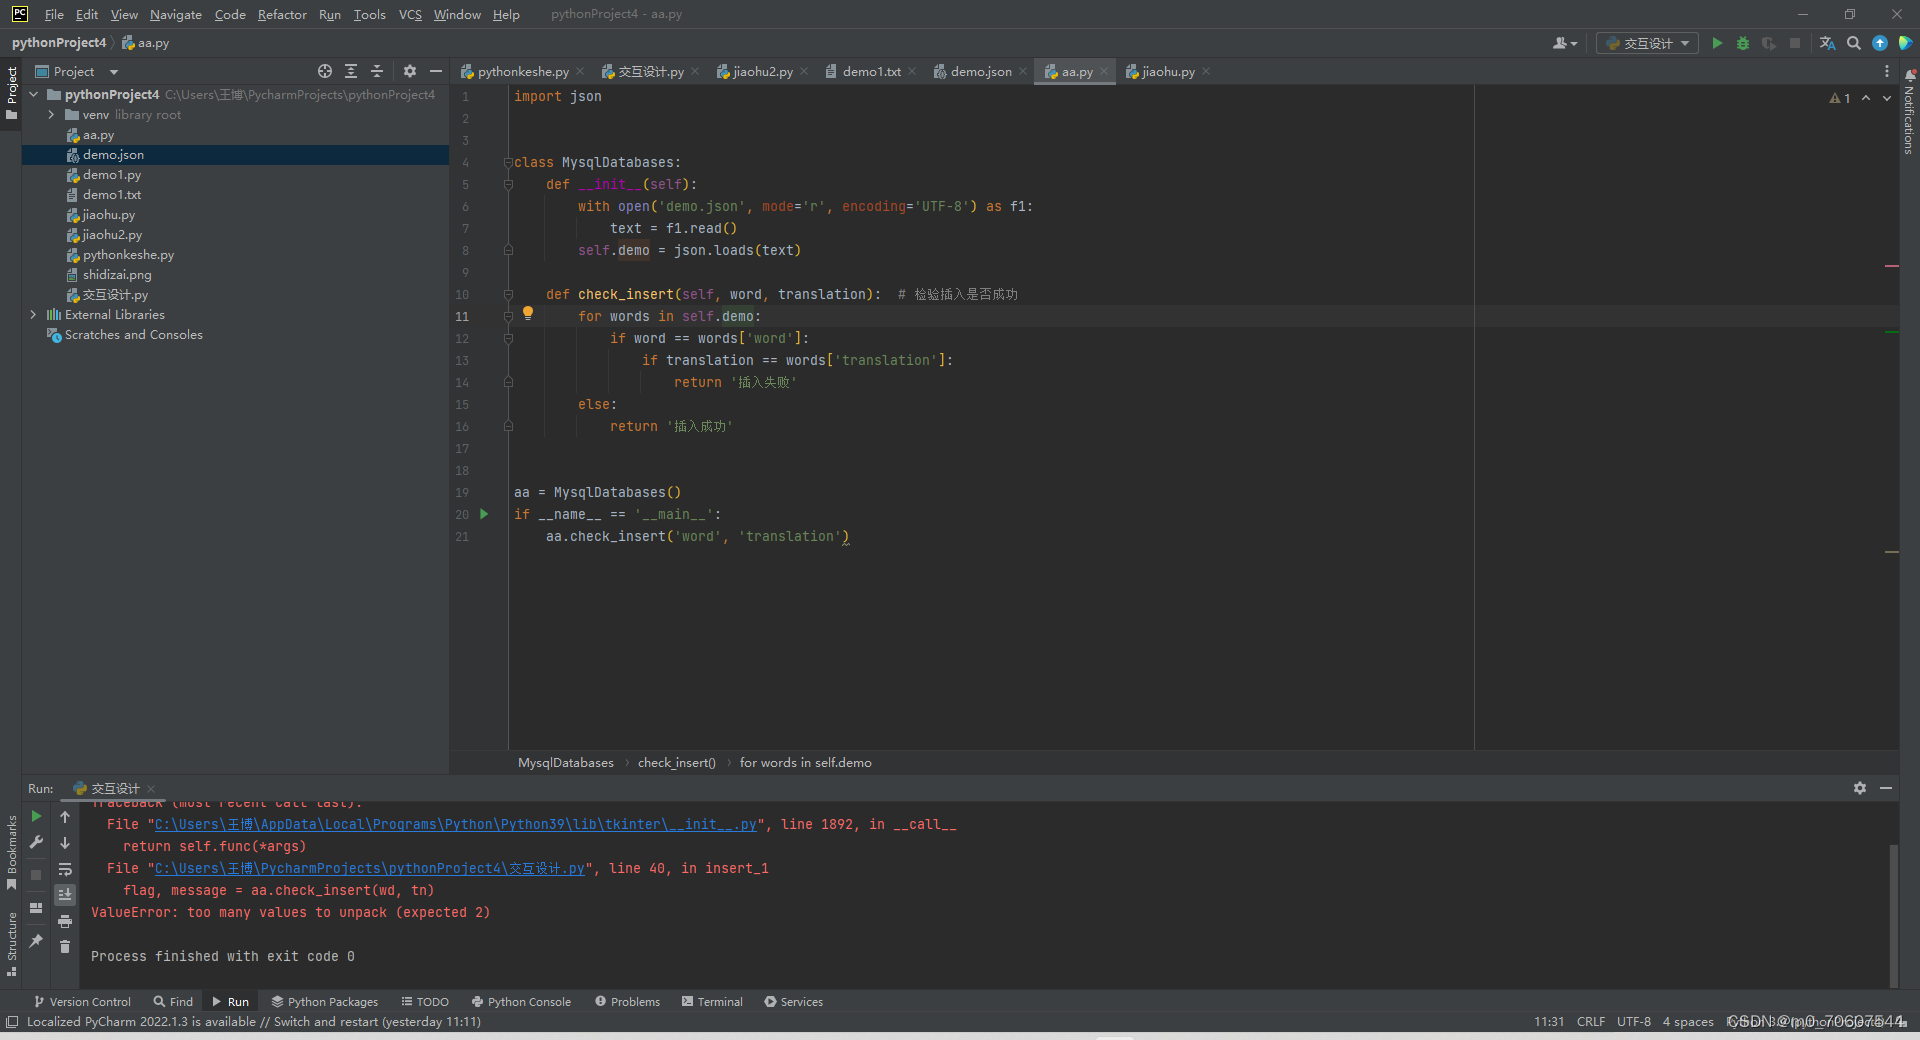The width and height of the screenshot is (1920, 1040).
Task: Toggle Soft-Wrap in the Run console
Action: click(x=64, y=869)
